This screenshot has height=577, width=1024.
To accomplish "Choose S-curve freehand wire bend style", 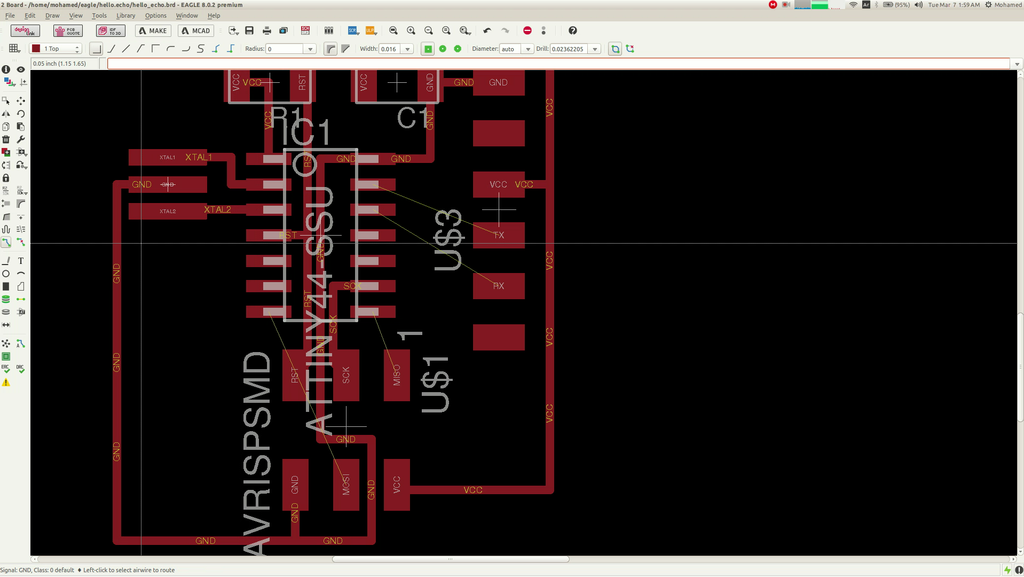I will coord(200,49).
